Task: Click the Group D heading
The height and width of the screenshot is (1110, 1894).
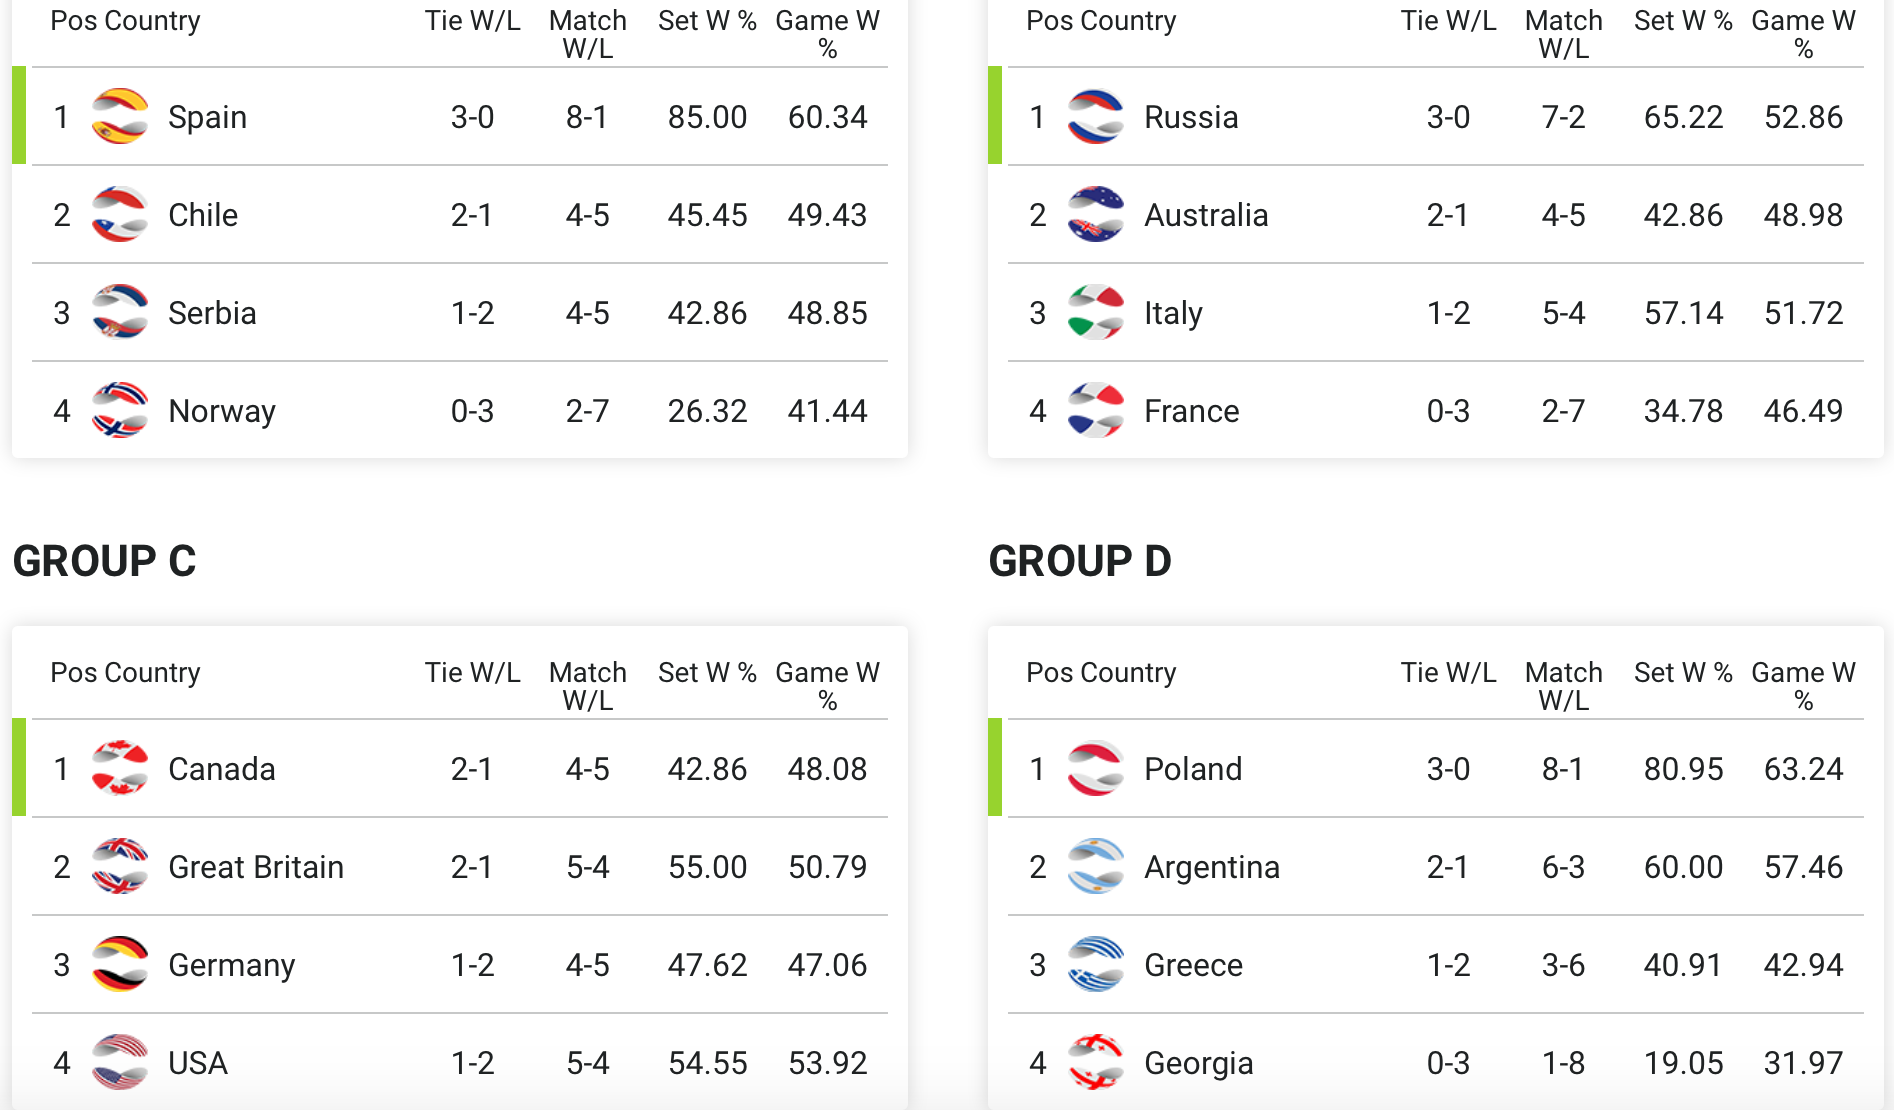Action: click(x=1079, y=561)
